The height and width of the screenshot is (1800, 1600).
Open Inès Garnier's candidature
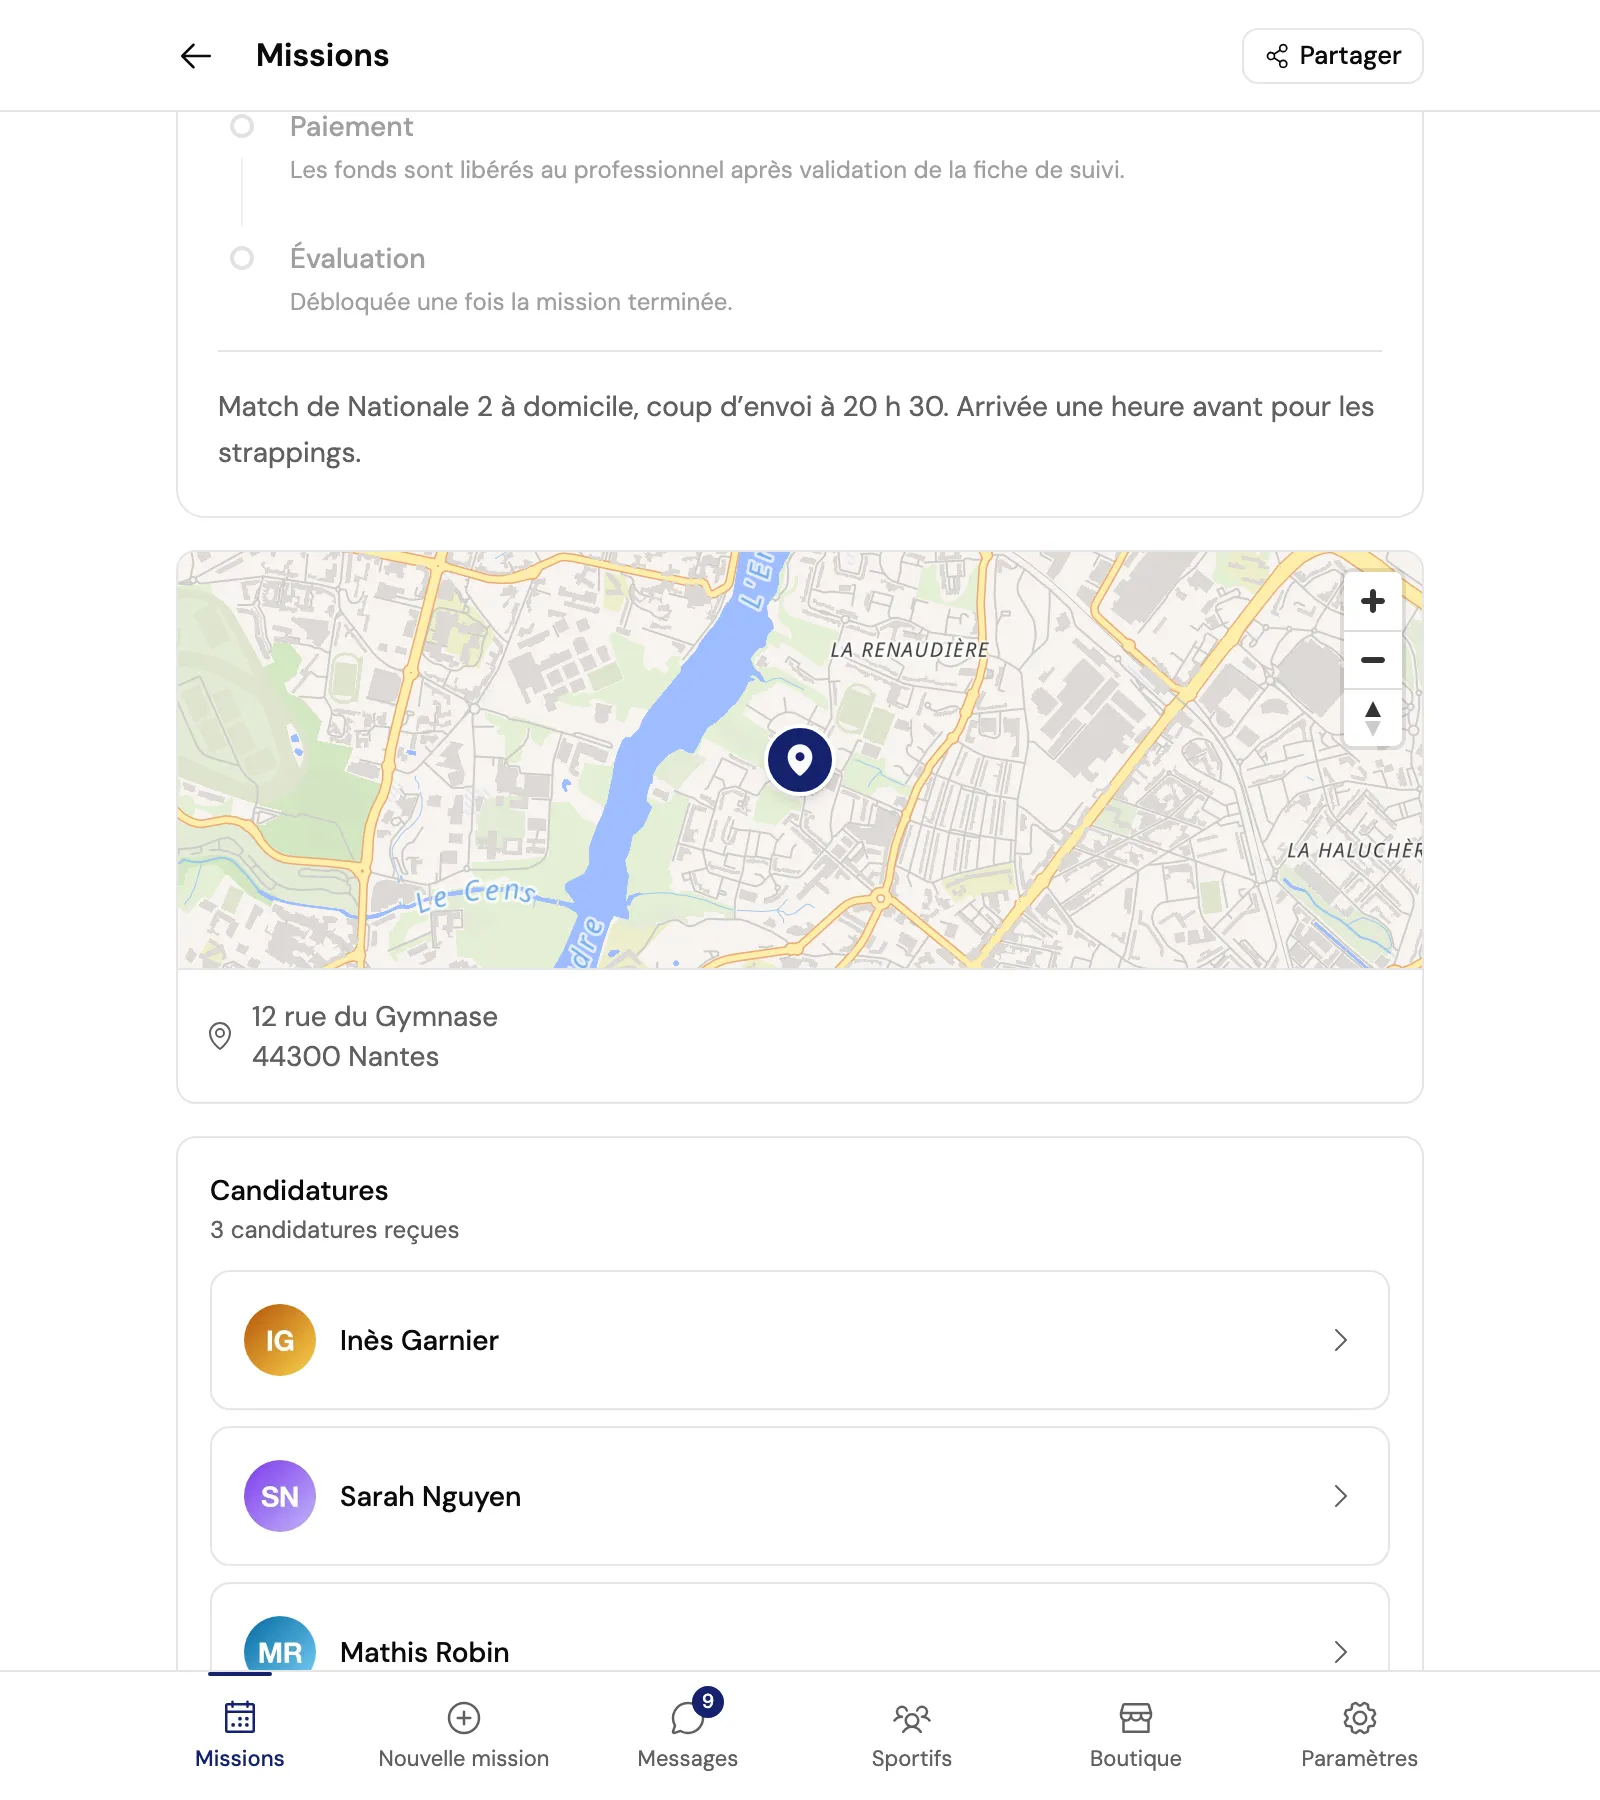800,1340
